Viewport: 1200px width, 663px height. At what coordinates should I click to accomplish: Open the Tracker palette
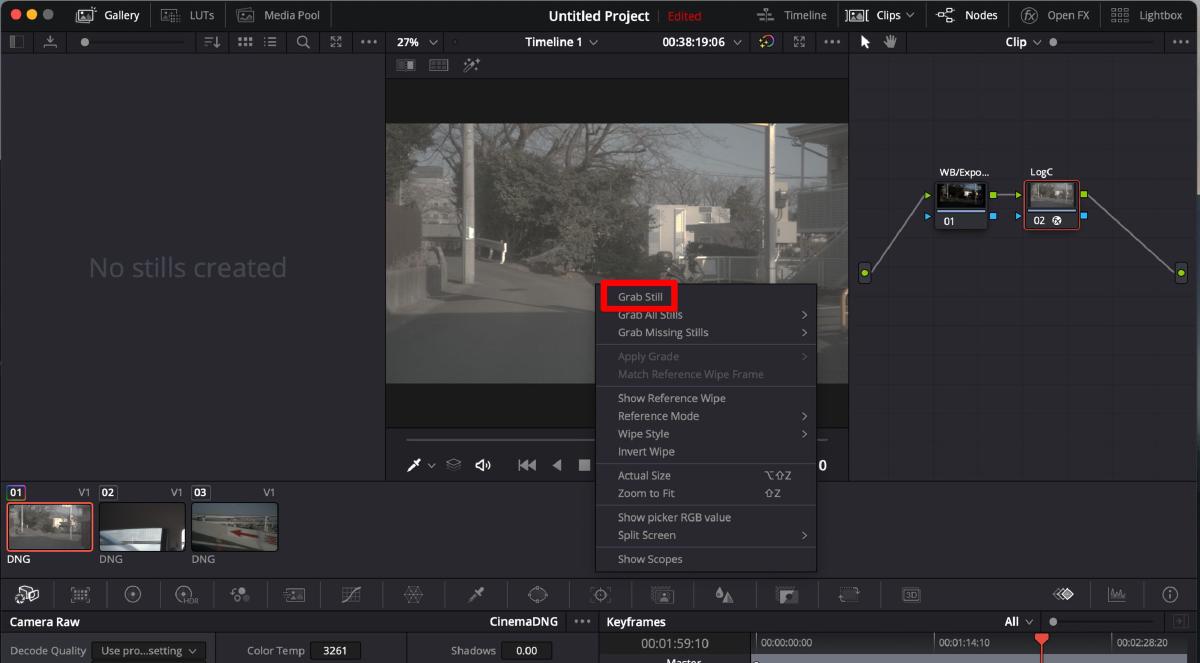pyautogui.click(x=600, y=594)
